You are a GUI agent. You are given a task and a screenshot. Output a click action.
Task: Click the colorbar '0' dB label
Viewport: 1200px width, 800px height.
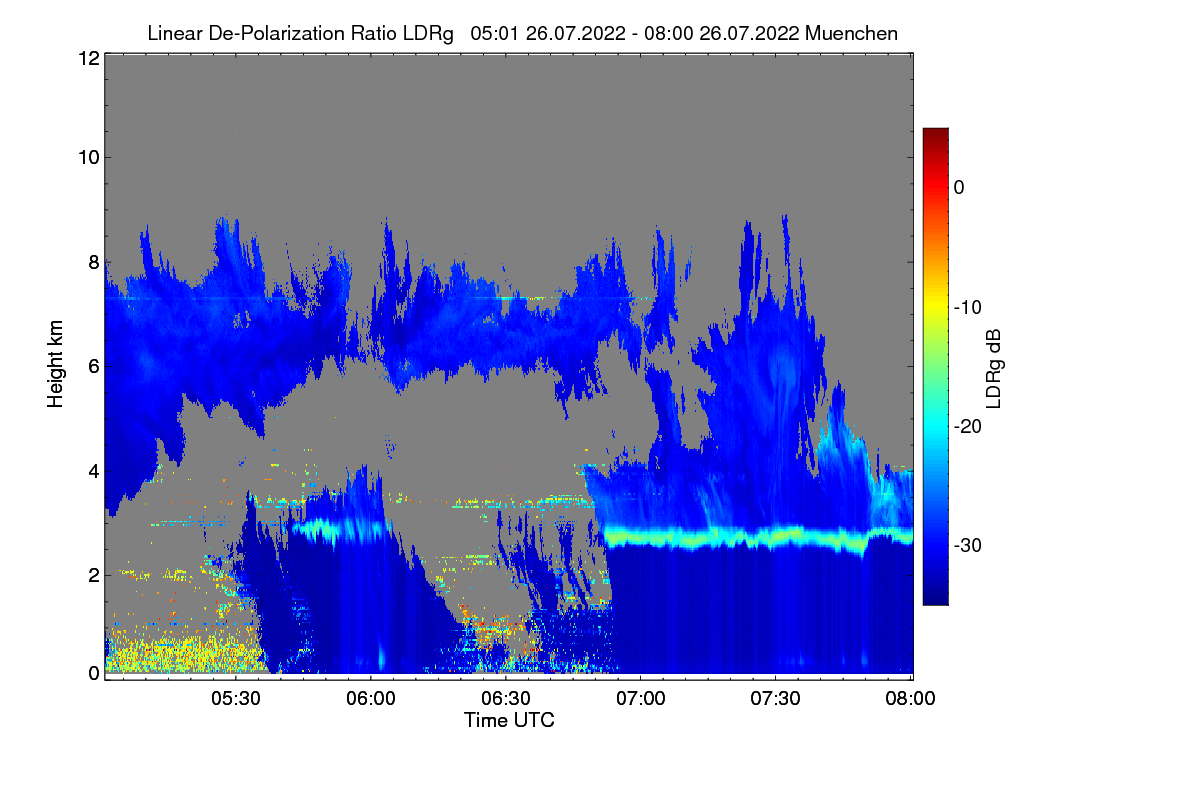(x=959, y=188)
